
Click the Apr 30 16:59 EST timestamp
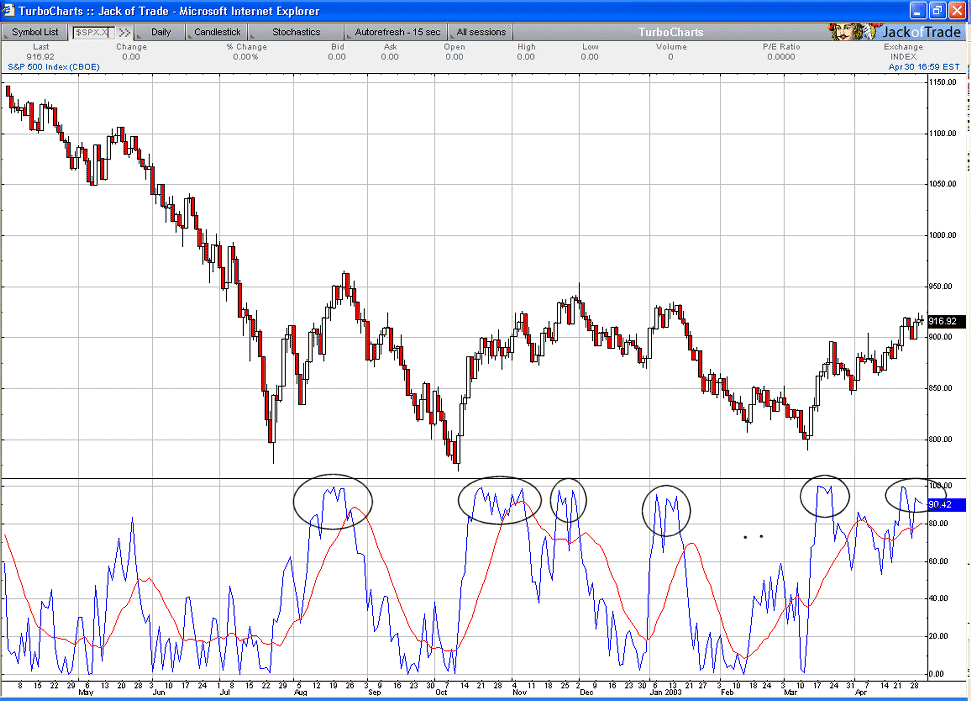click(924, 67)
